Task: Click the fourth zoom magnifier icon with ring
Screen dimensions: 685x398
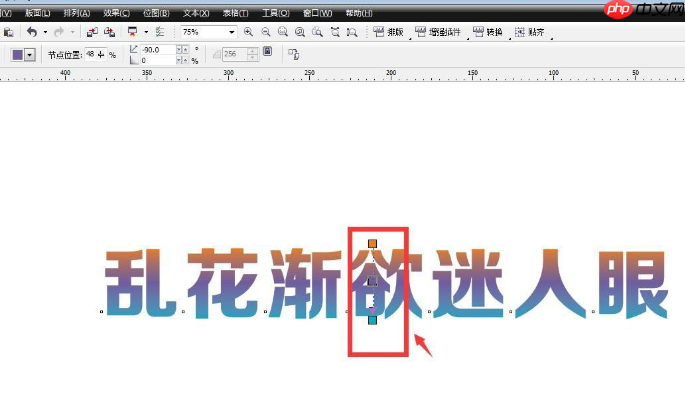Action: [300, 32]
